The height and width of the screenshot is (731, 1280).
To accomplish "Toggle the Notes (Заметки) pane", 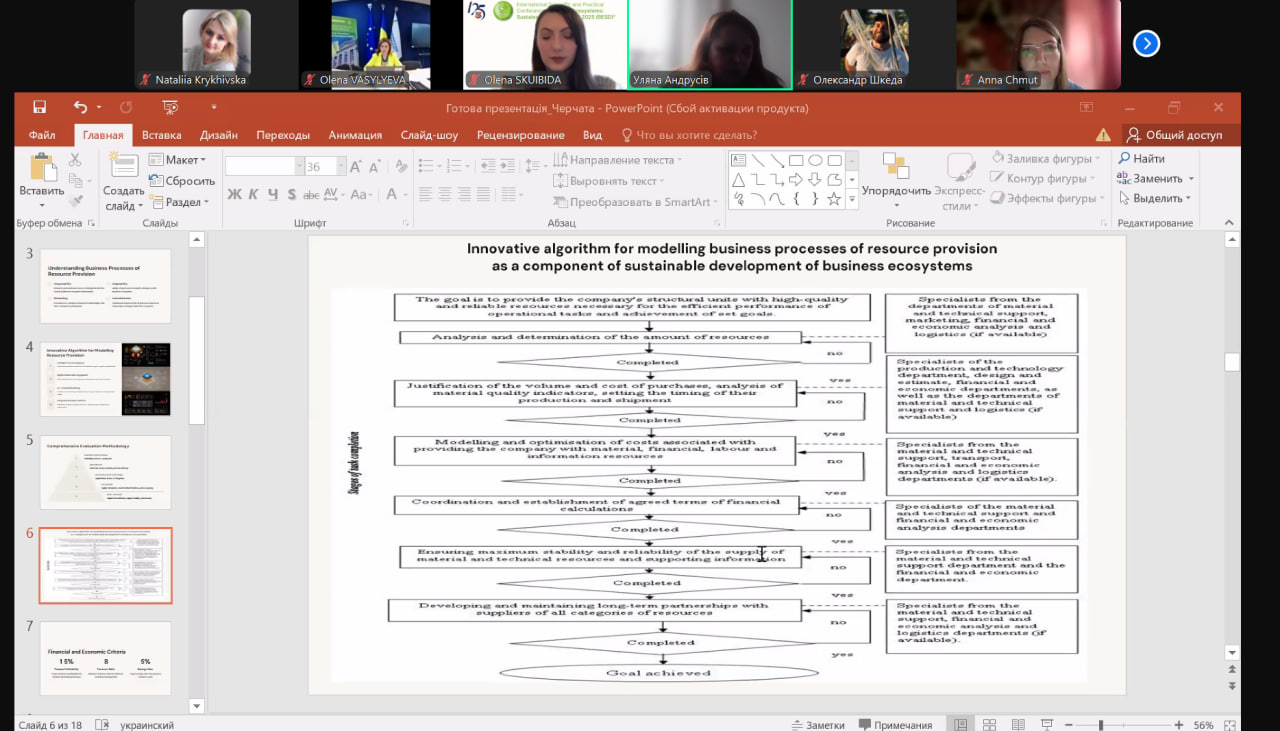I will click(x=817, y=725).
